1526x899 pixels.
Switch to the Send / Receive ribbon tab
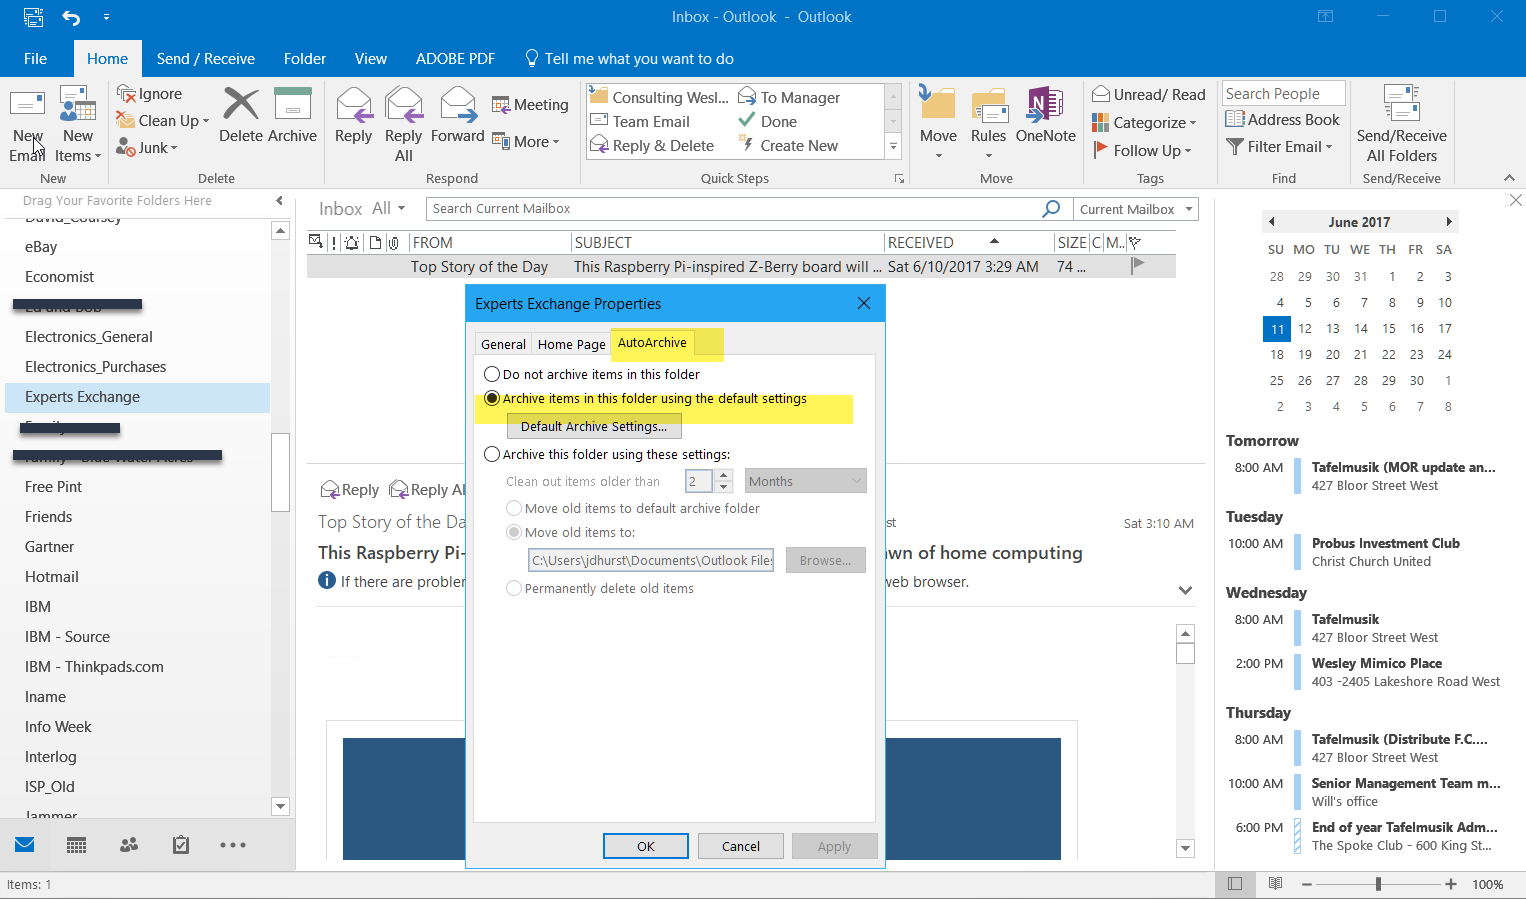click(205, 58)
